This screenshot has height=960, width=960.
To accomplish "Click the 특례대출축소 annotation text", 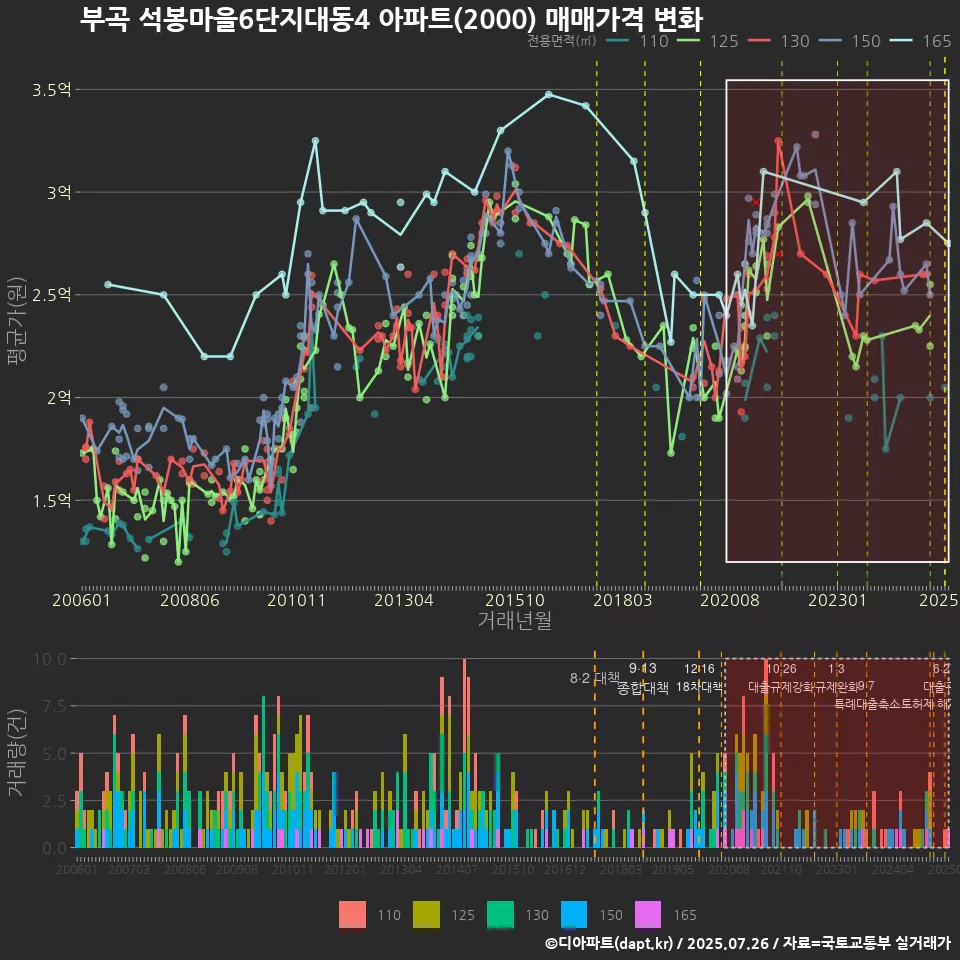I will 868,704.
